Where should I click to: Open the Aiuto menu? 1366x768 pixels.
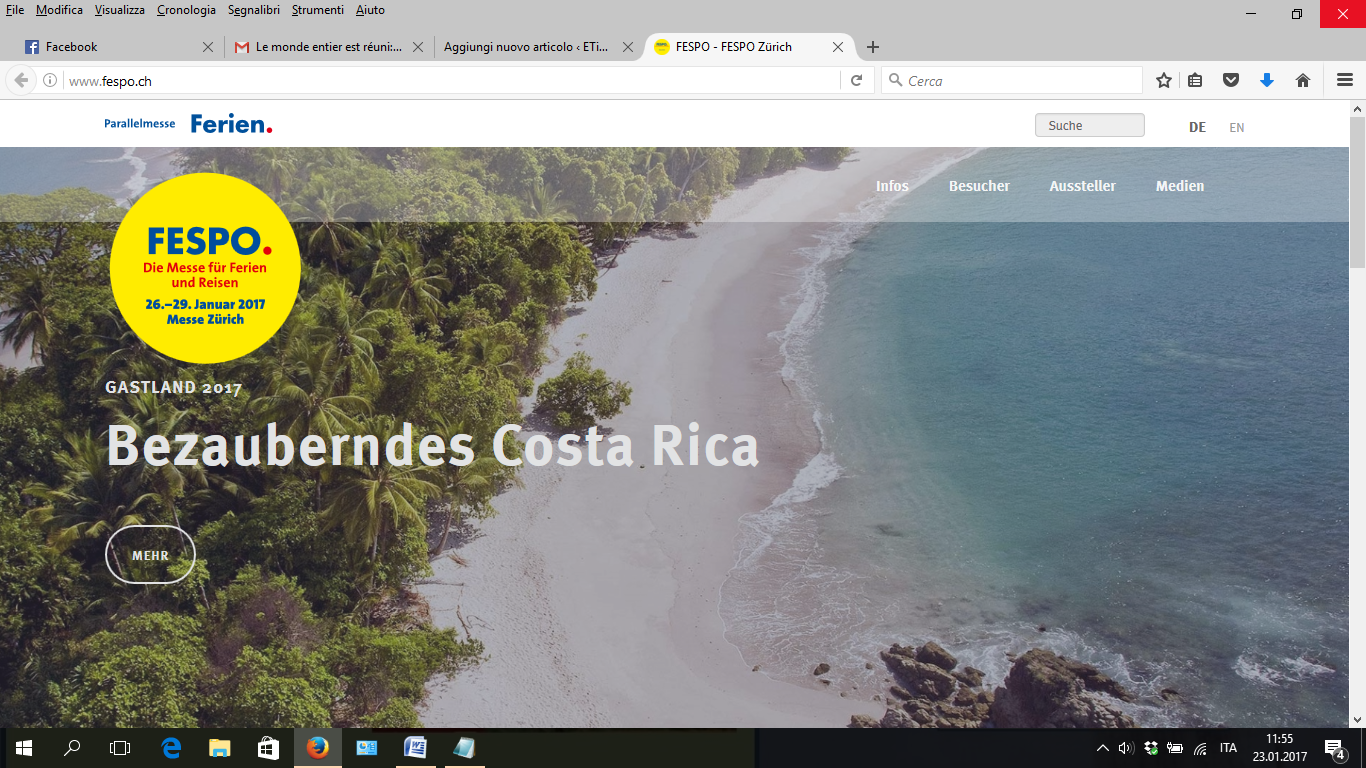pyautogui.click(x=370, y=10)
